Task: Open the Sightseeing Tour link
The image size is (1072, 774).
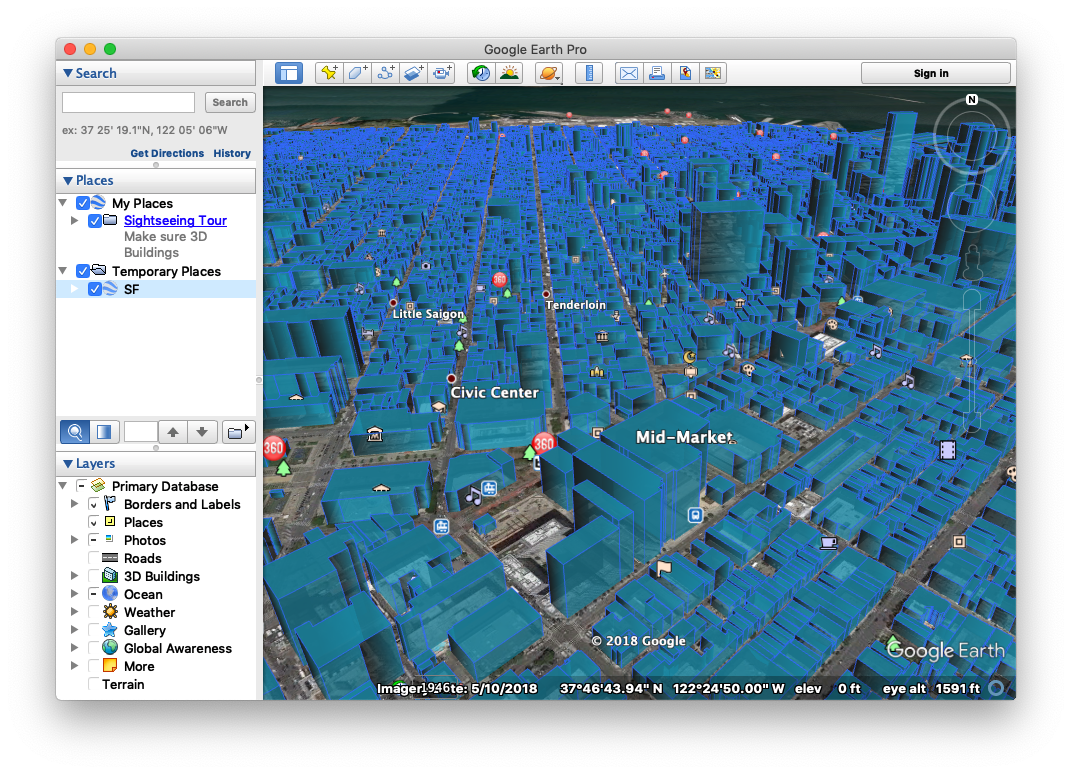Action: 175,220
